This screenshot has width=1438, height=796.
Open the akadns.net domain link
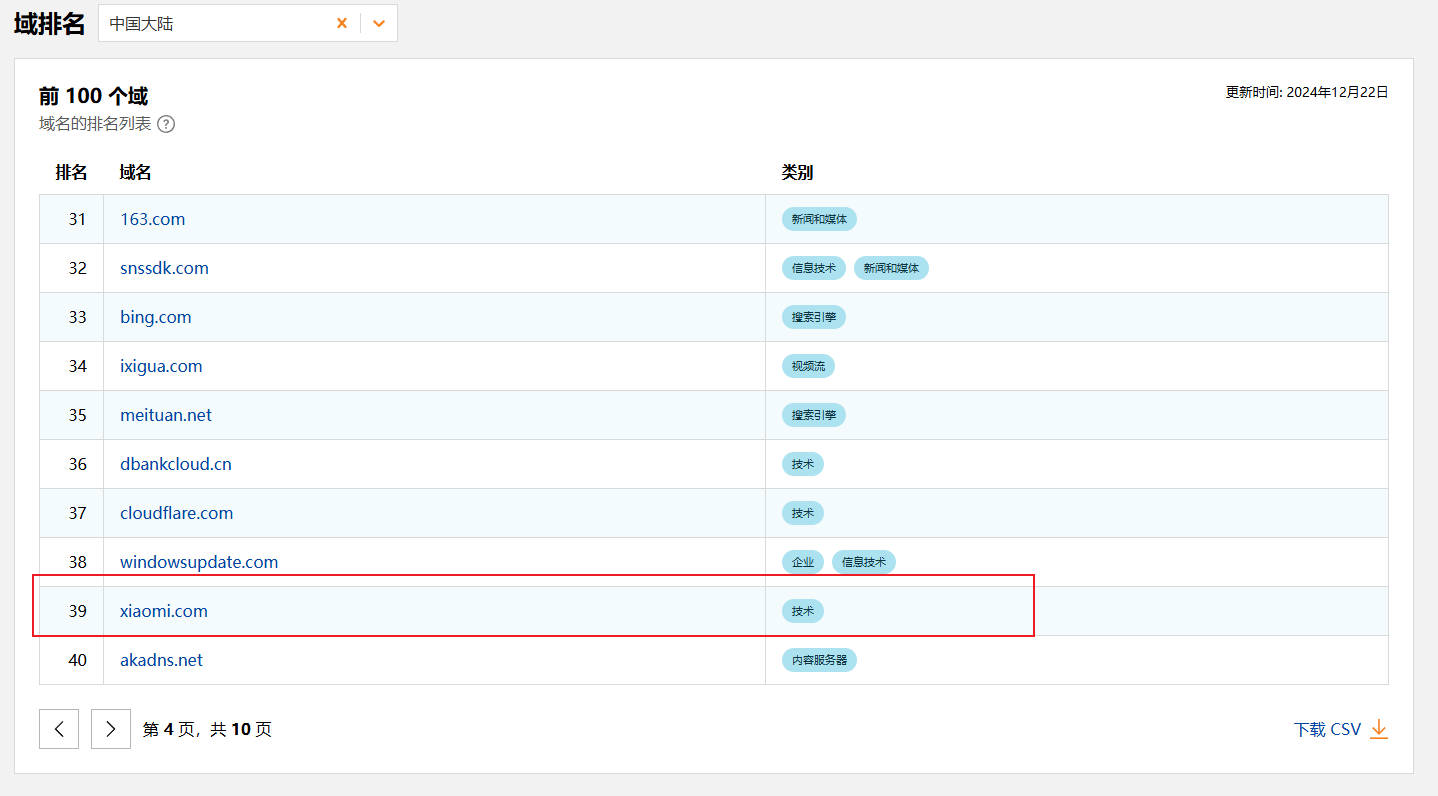tap(161, 660)
